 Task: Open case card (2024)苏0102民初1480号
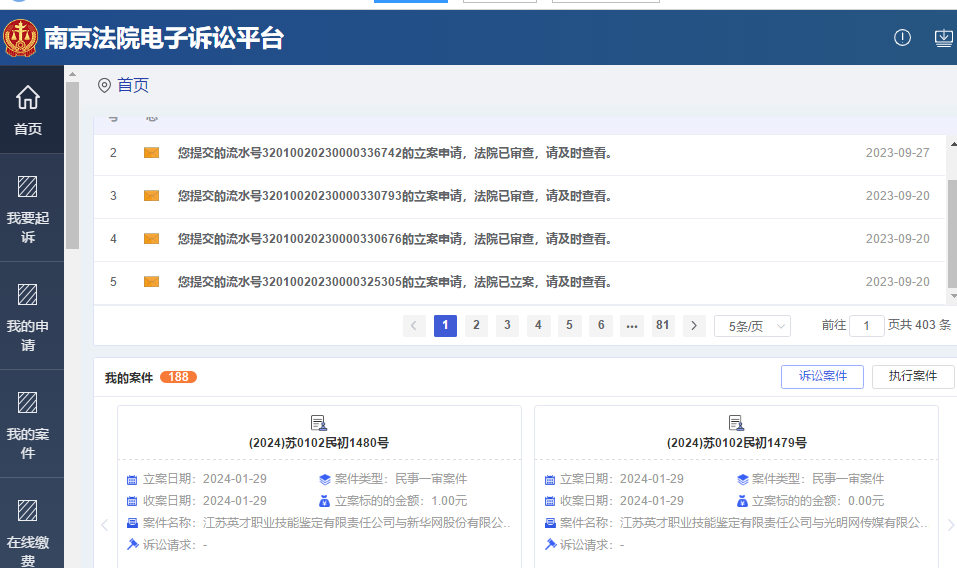coord(319,442)
